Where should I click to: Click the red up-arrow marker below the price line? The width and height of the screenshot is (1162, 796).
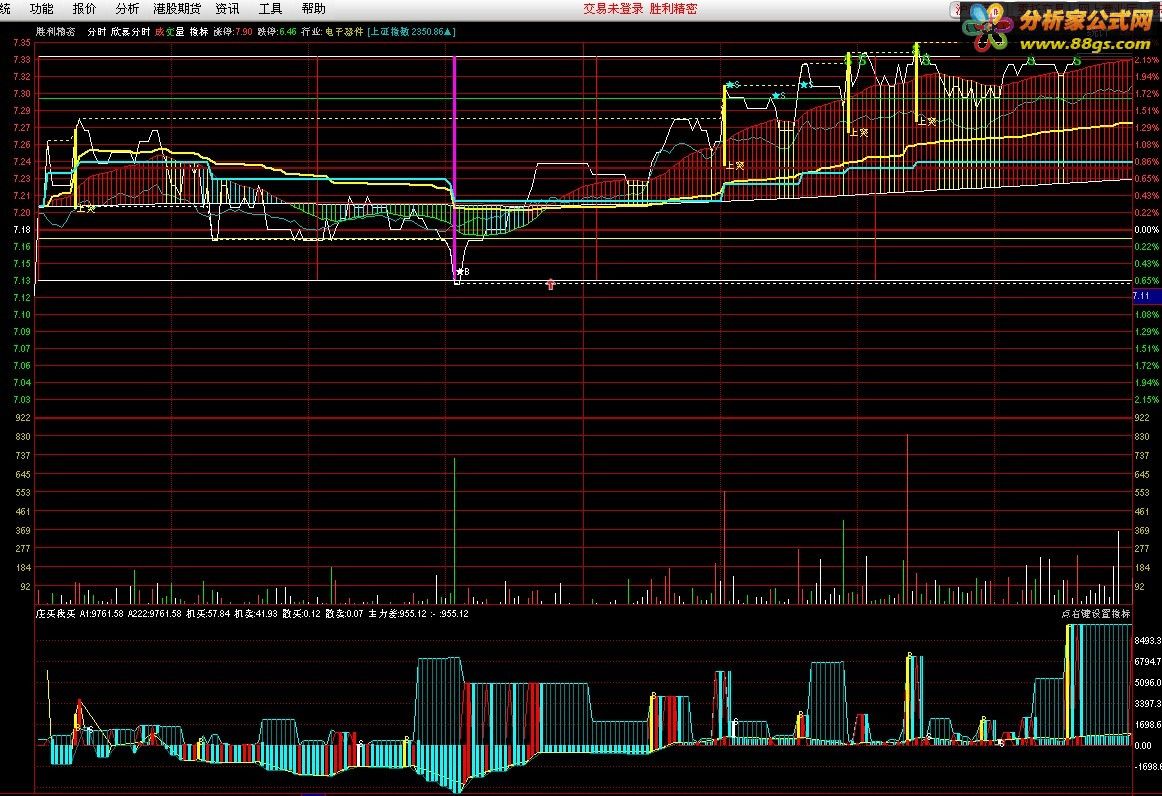550,284
